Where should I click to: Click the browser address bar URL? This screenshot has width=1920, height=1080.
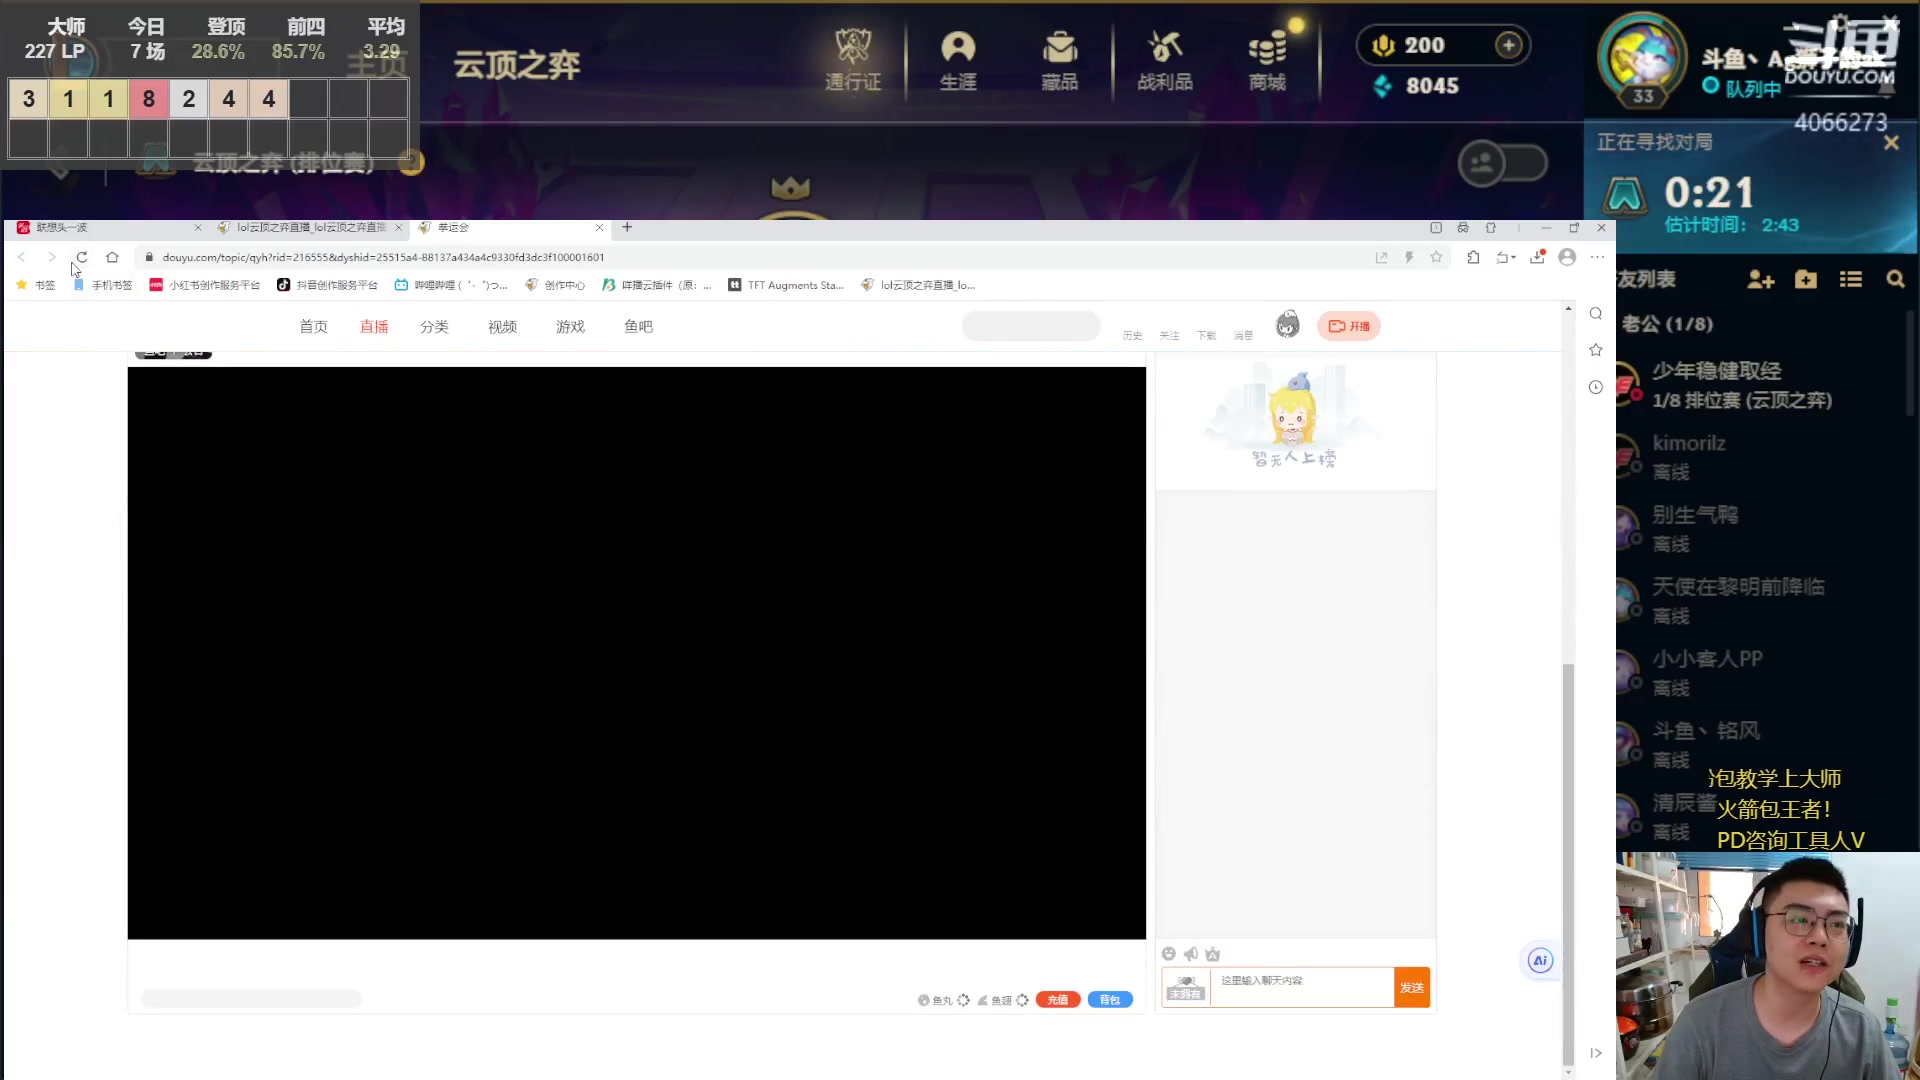pos(384,257)
